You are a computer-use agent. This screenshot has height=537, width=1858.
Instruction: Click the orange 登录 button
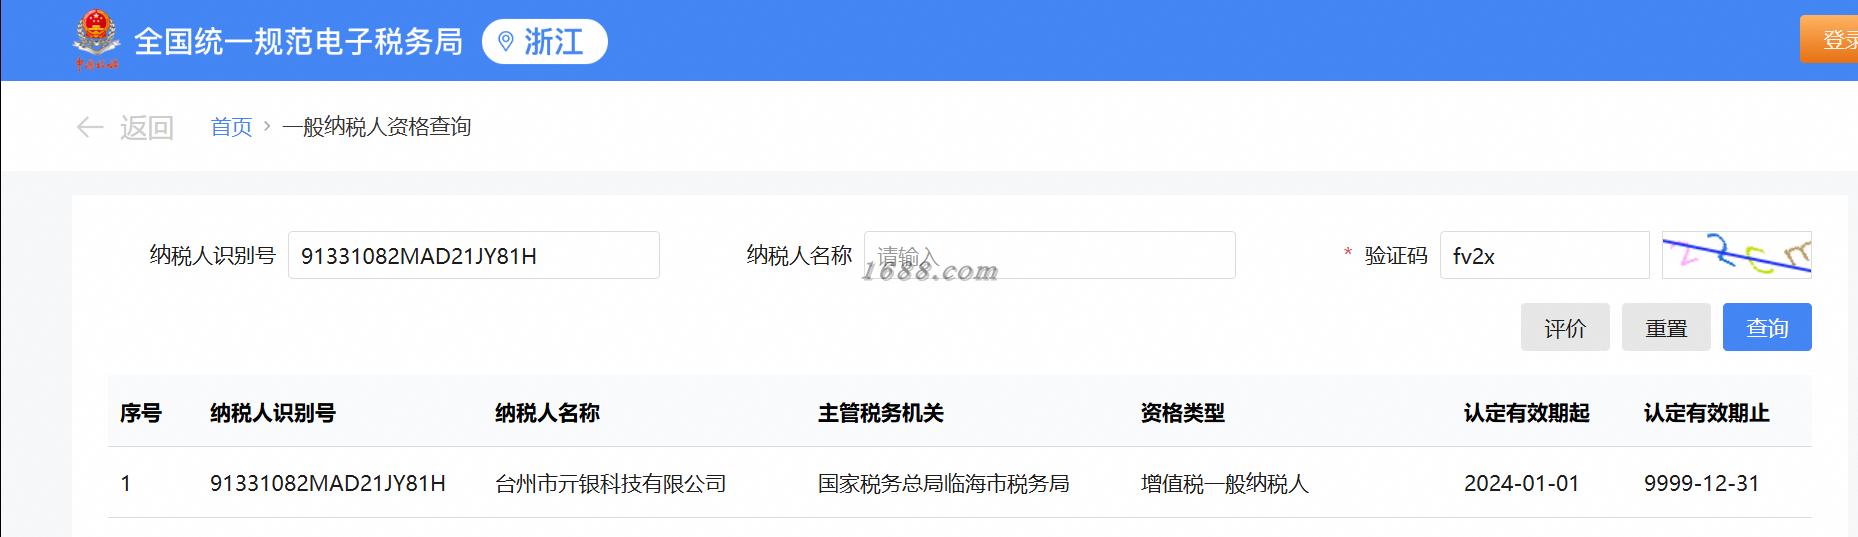(x=1829, y=40)
